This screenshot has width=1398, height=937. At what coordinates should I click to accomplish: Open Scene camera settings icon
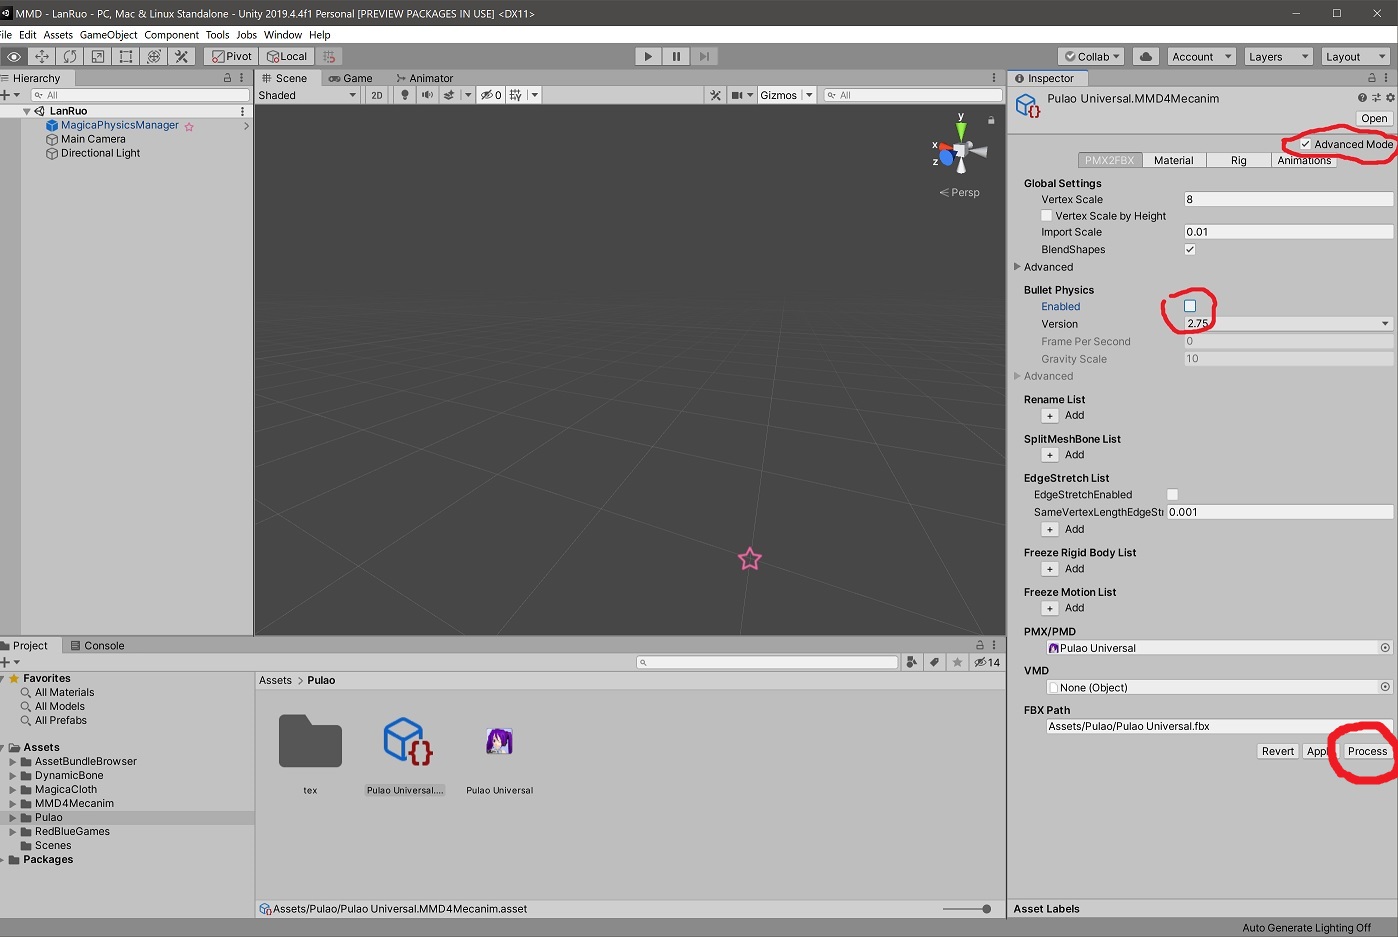(737, 95)
